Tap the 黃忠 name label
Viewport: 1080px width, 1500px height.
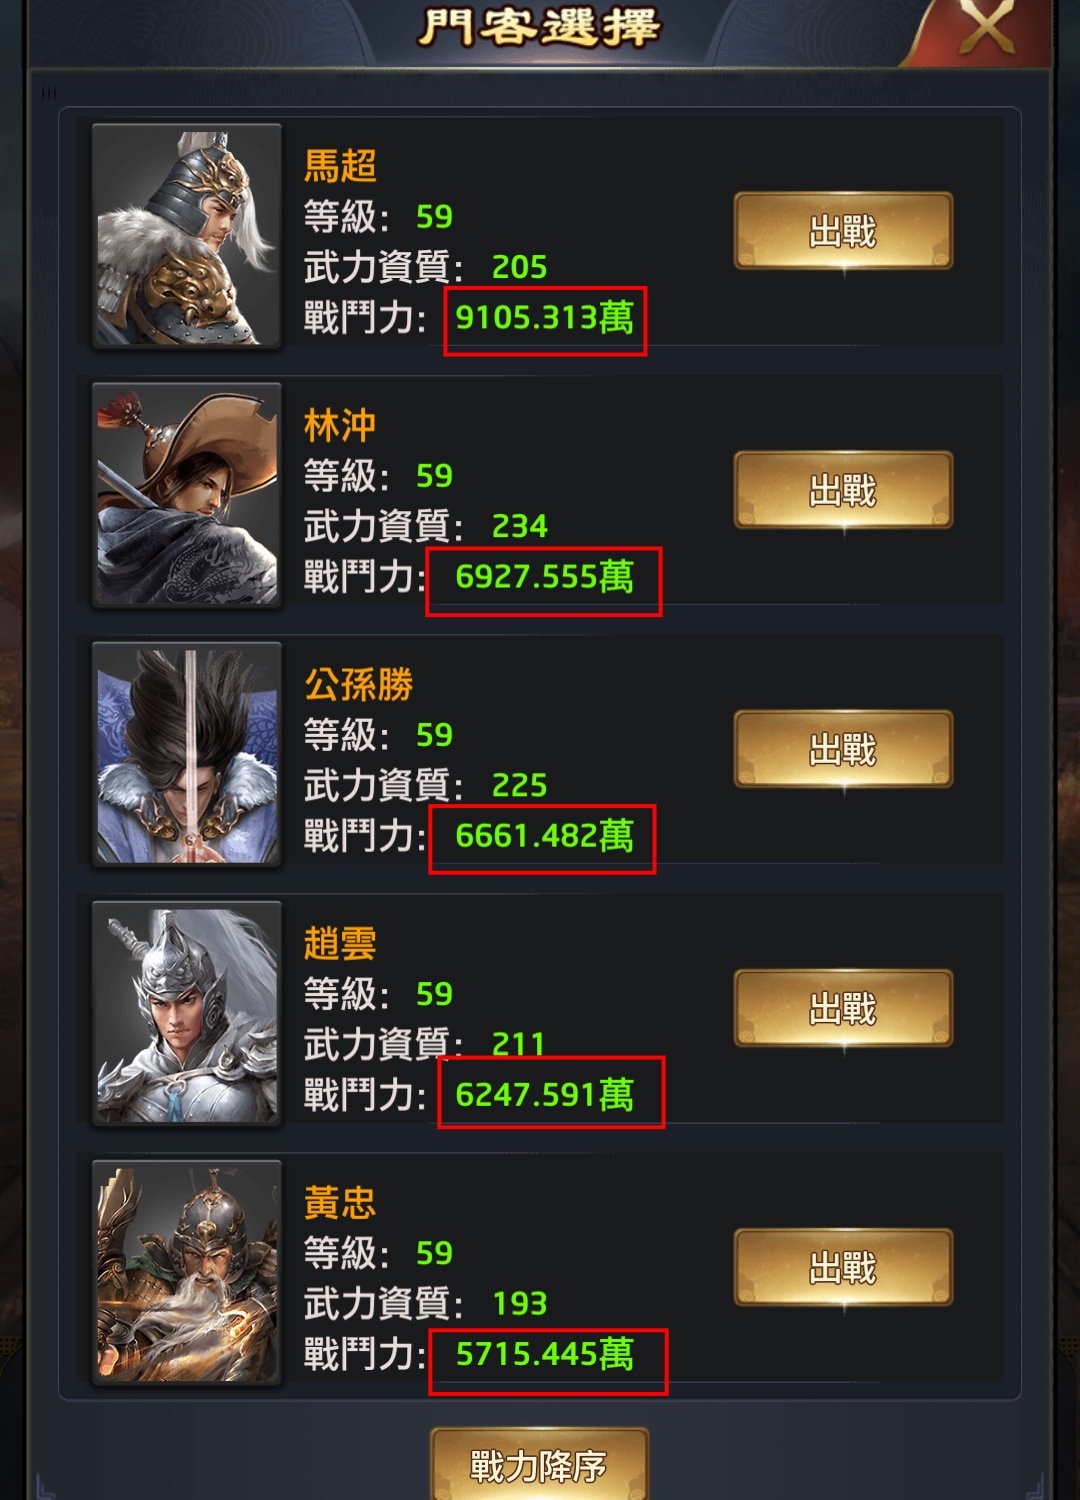point(340,1202)
